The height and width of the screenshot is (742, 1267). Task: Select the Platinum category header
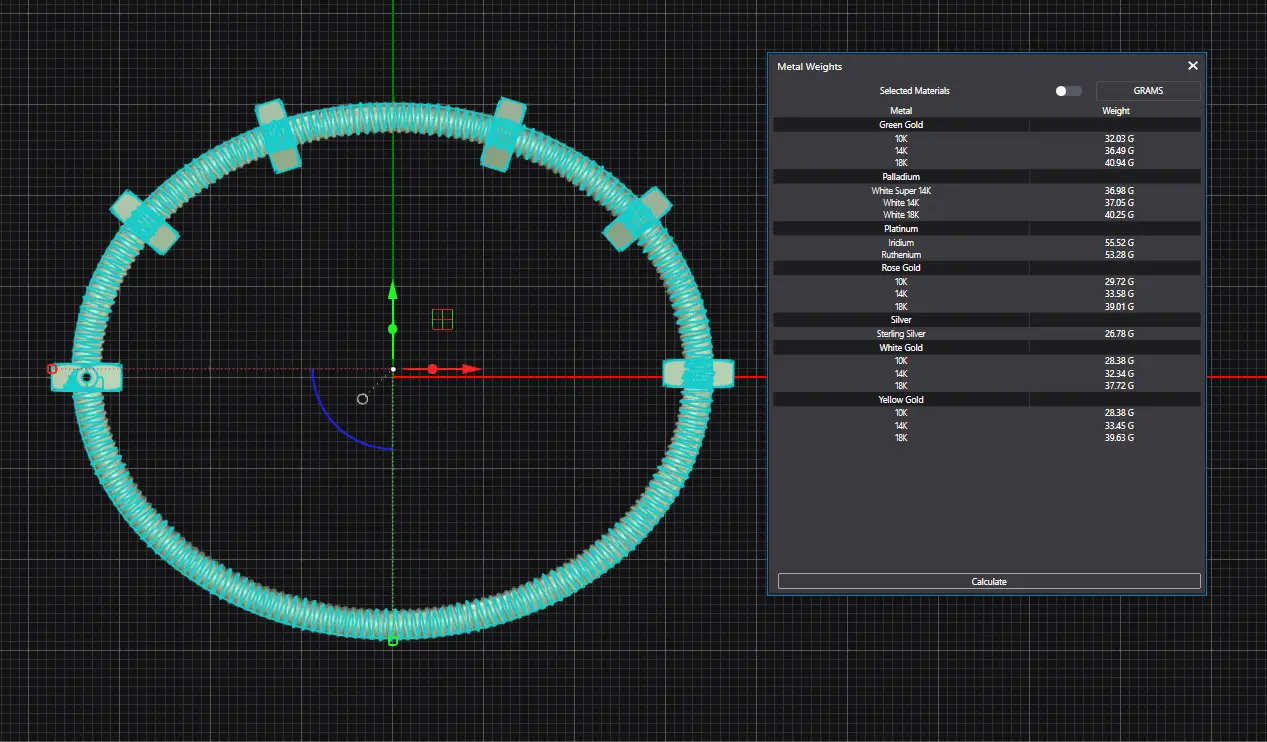click(x=901, y=229)
